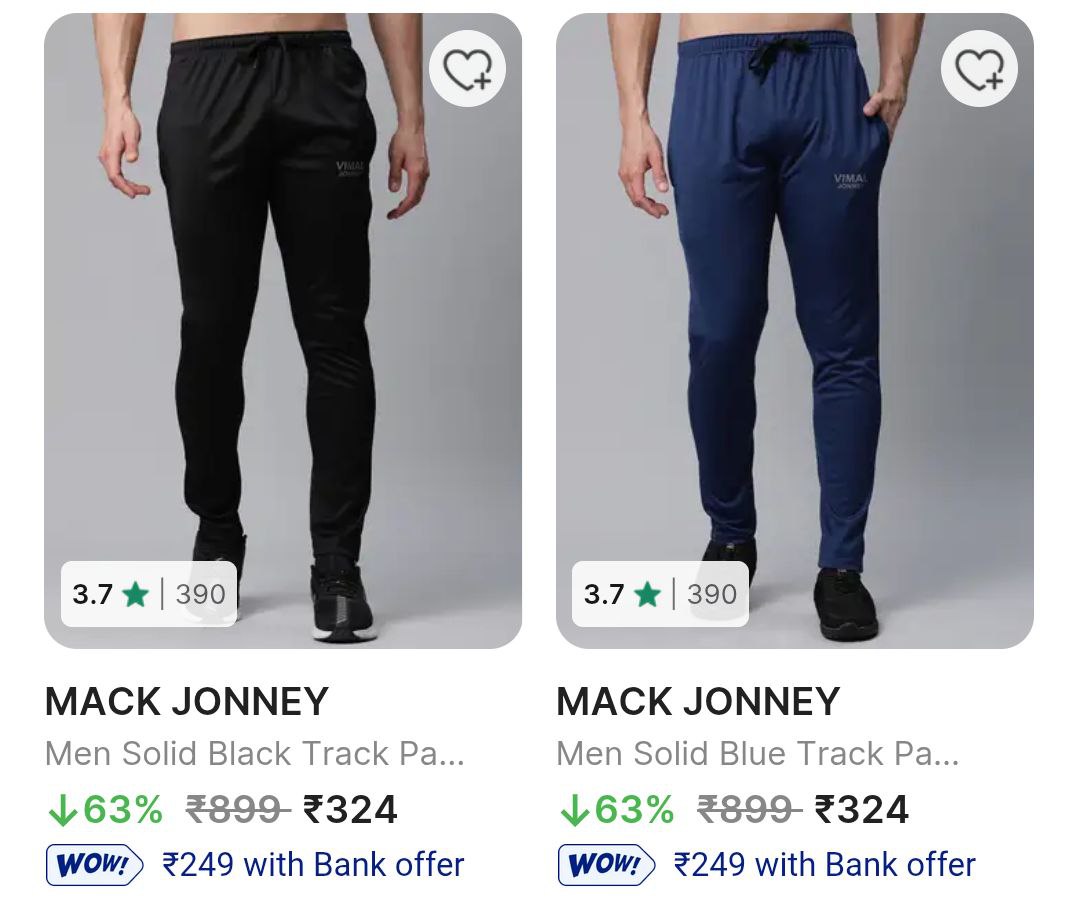Click ₹324 price of blue track pants
Viewport: 1079px width, 903px height.
point(862,810)
